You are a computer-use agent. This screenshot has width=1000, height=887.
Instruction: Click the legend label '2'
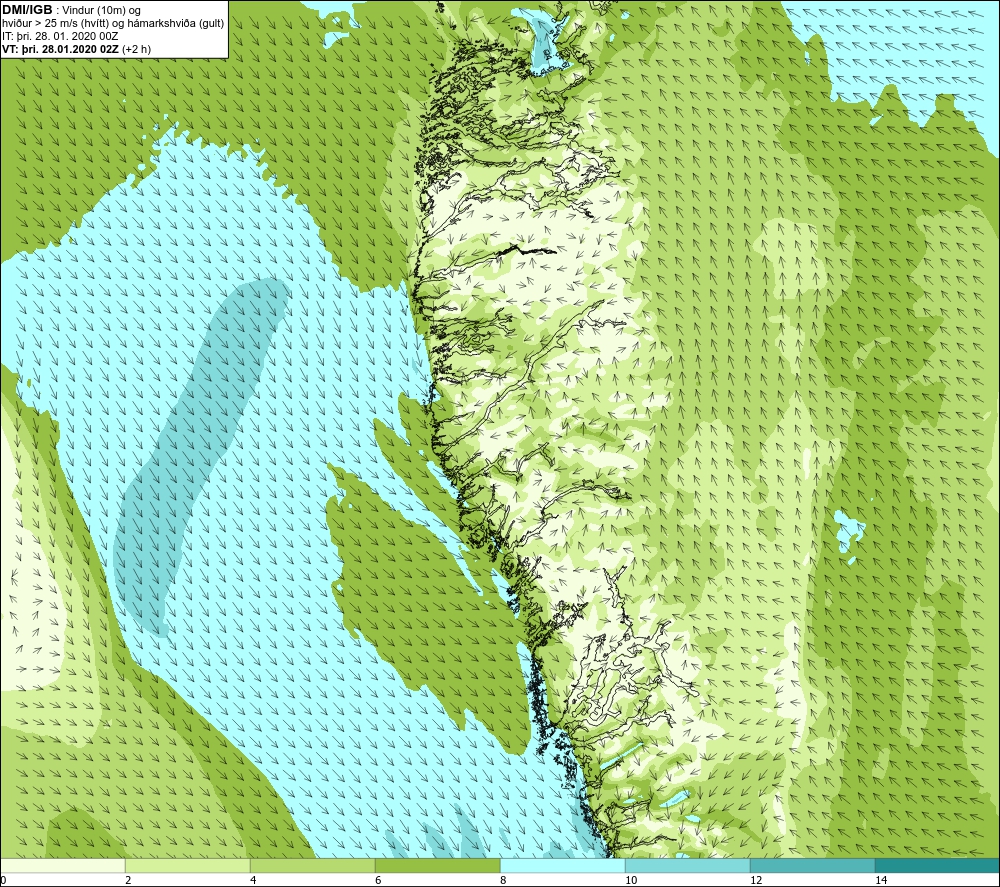click(128, 880)
